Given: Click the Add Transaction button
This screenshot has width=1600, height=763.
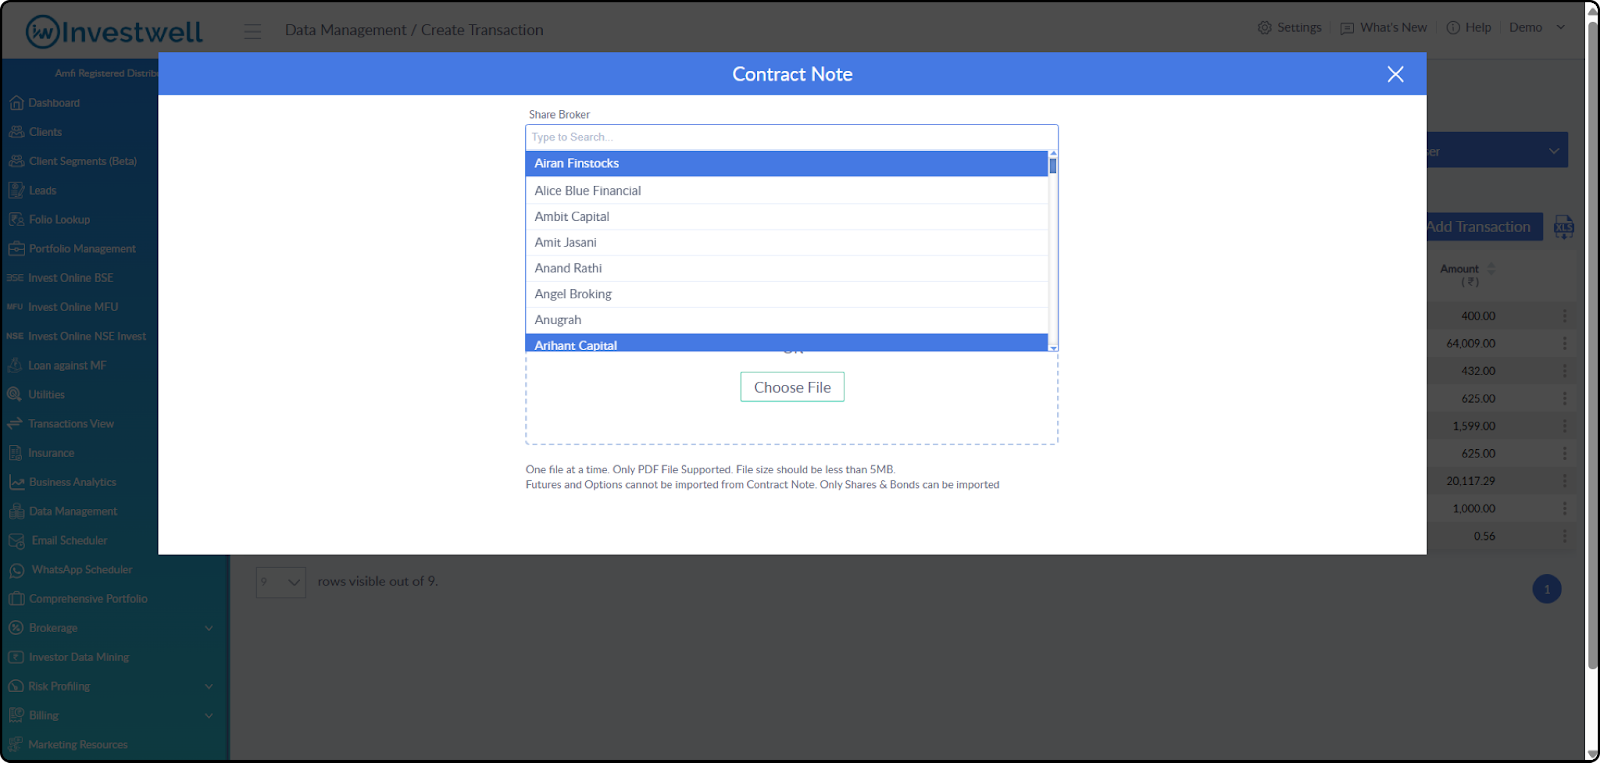Looking at the screenshot, I should coord(1485,227).
